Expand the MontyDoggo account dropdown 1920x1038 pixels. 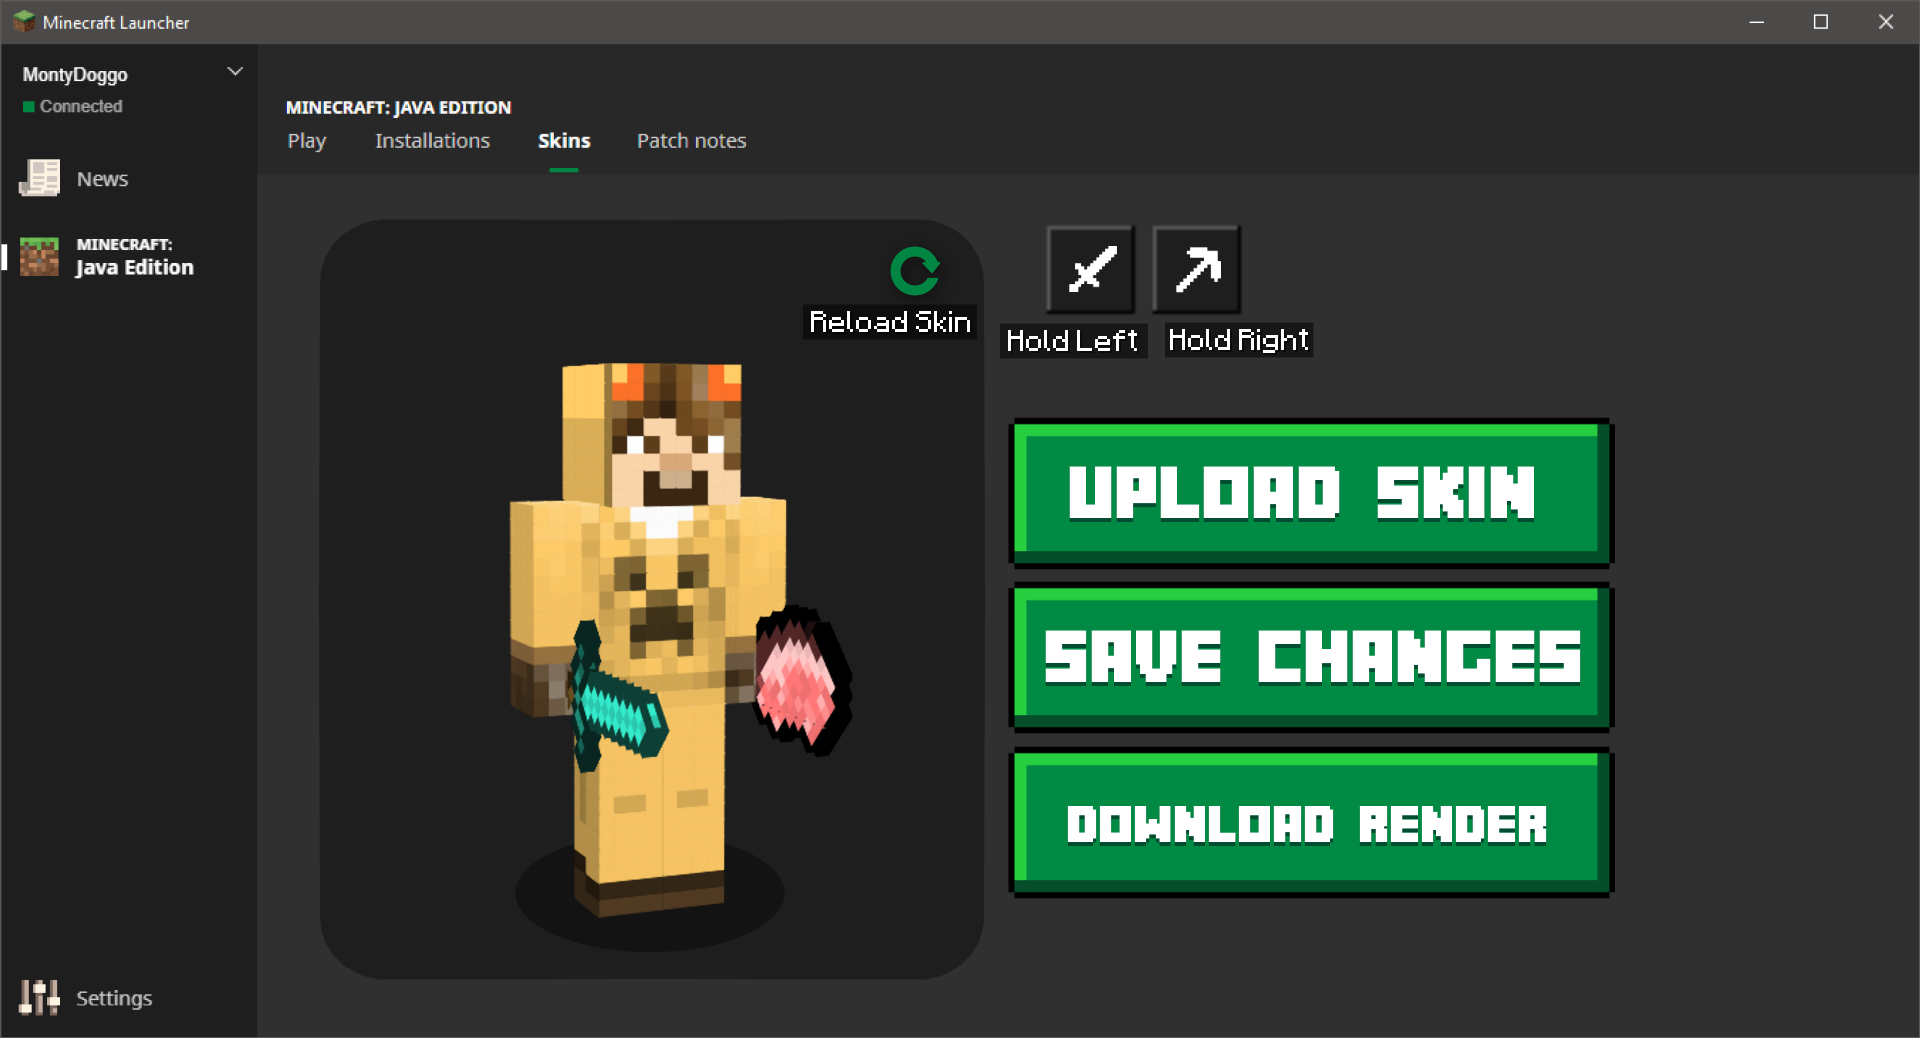click(235, 72)
